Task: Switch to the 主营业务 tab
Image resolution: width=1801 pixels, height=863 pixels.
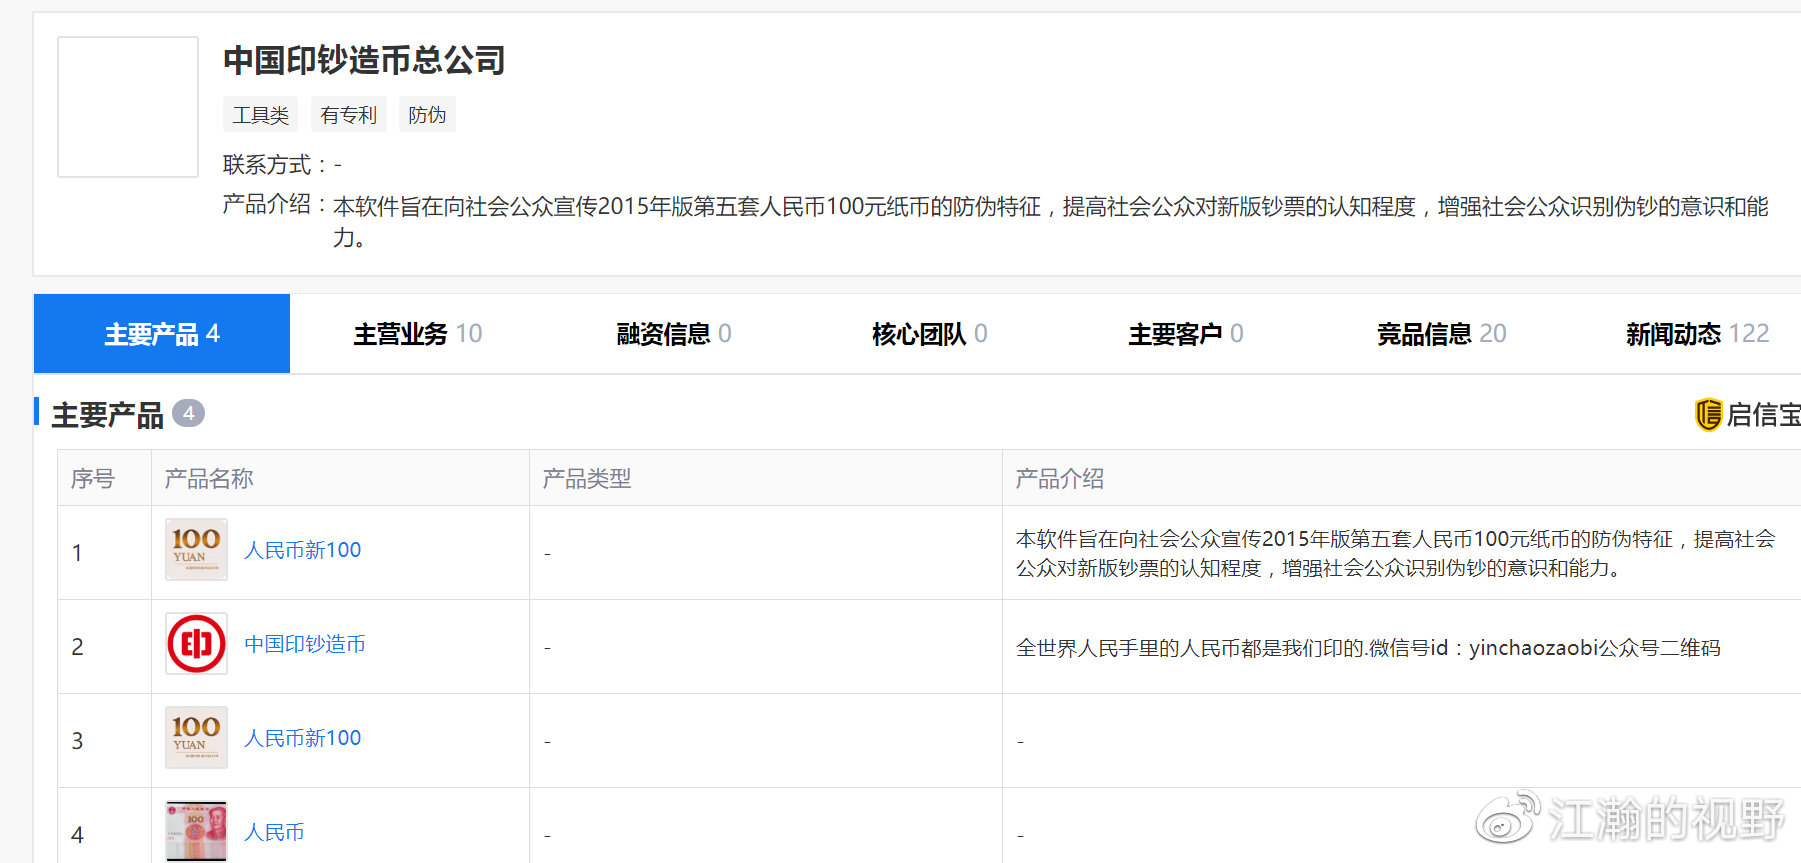Action: pyautogui.click(x=417, y=334)
